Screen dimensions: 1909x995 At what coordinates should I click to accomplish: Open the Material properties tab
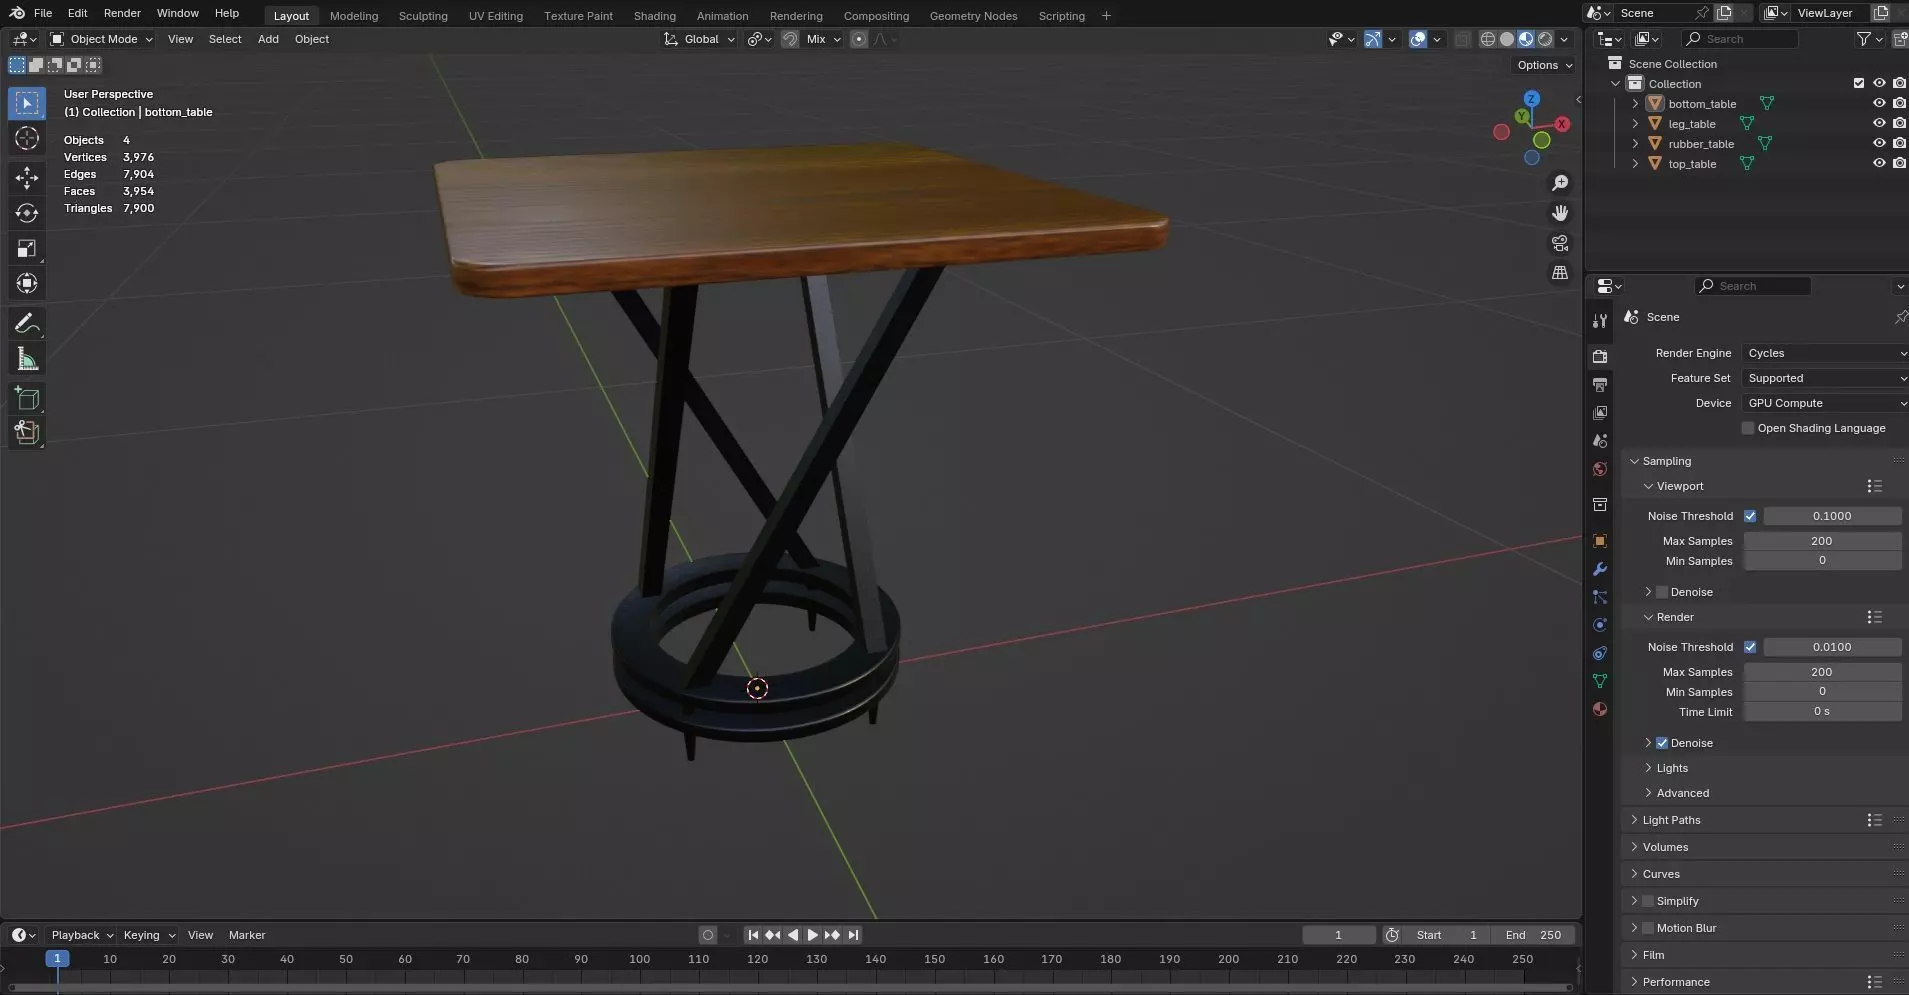1600,709
